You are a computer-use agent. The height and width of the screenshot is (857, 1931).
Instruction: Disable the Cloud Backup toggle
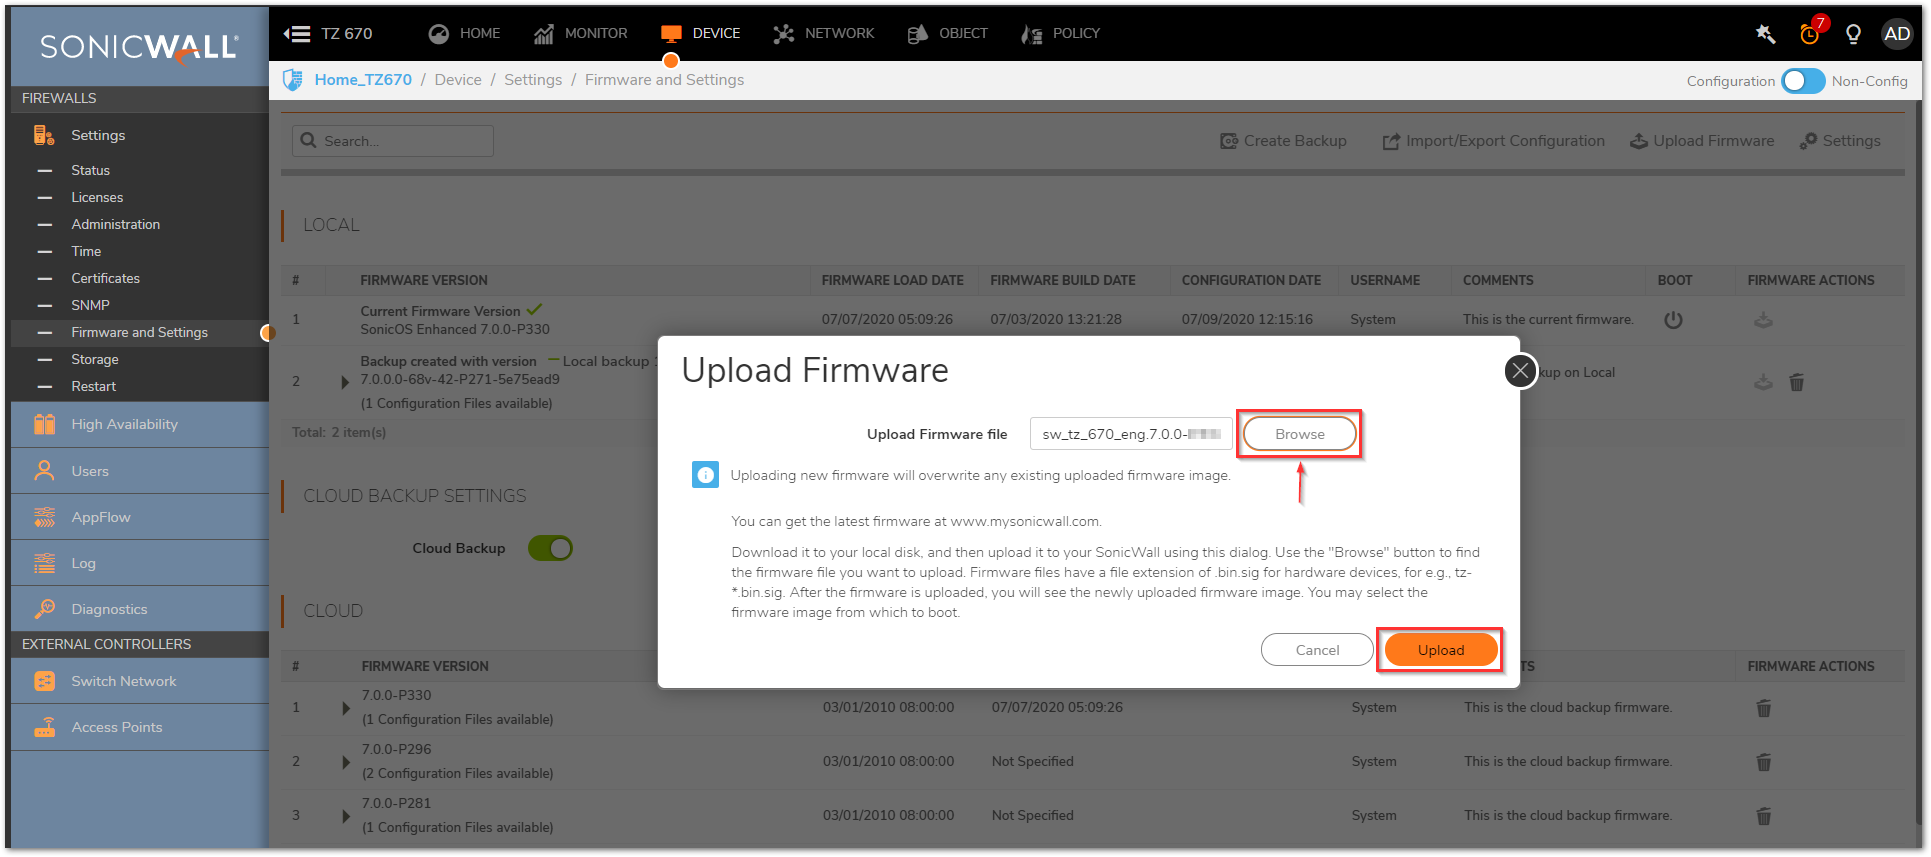point(550,548)
